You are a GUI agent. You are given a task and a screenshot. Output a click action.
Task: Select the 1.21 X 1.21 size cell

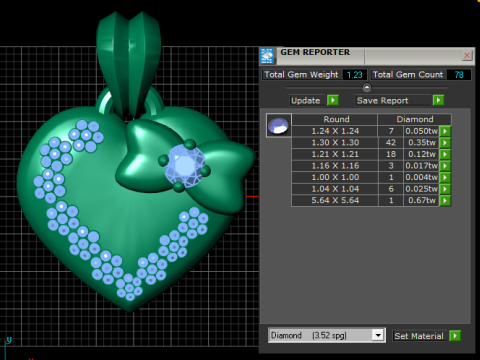[335, 154]
